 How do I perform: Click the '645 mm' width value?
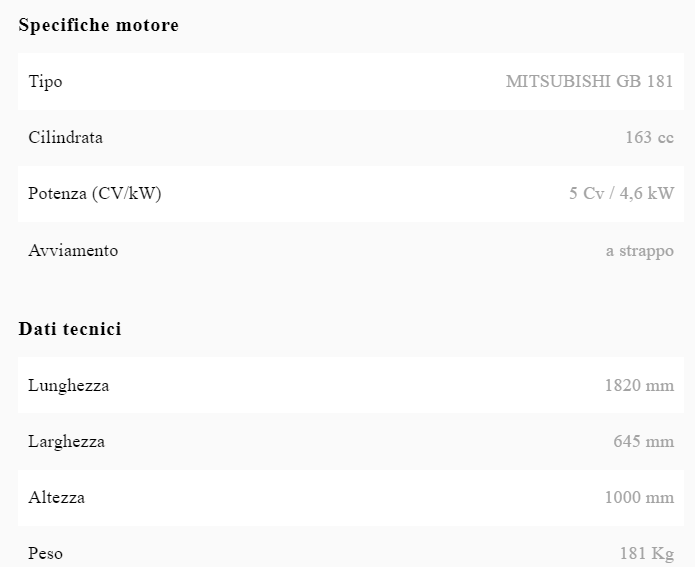point(643,441)
